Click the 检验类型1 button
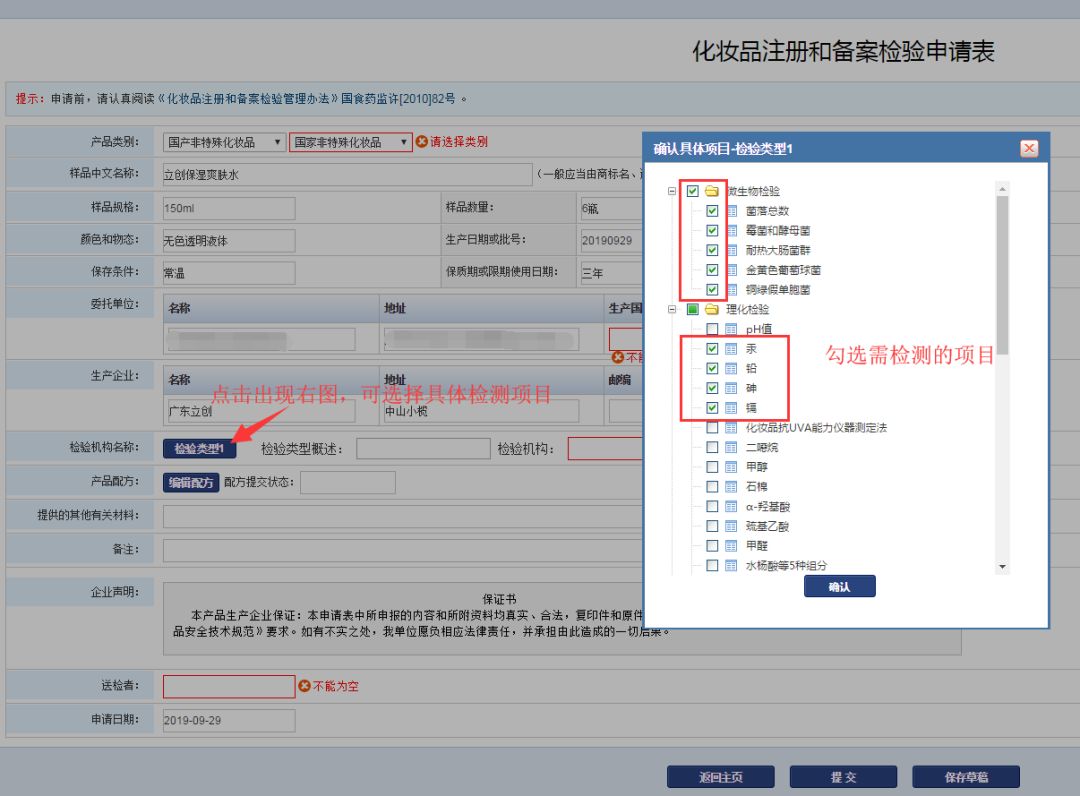 click(198, 449)
